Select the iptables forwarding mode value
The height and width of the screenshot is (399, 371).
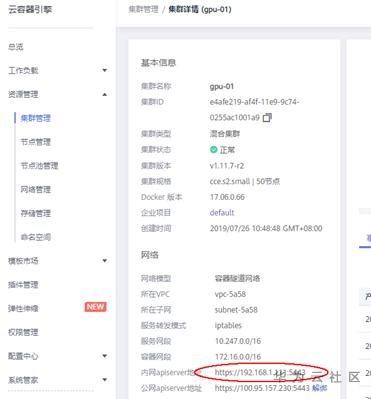[228, 325]
